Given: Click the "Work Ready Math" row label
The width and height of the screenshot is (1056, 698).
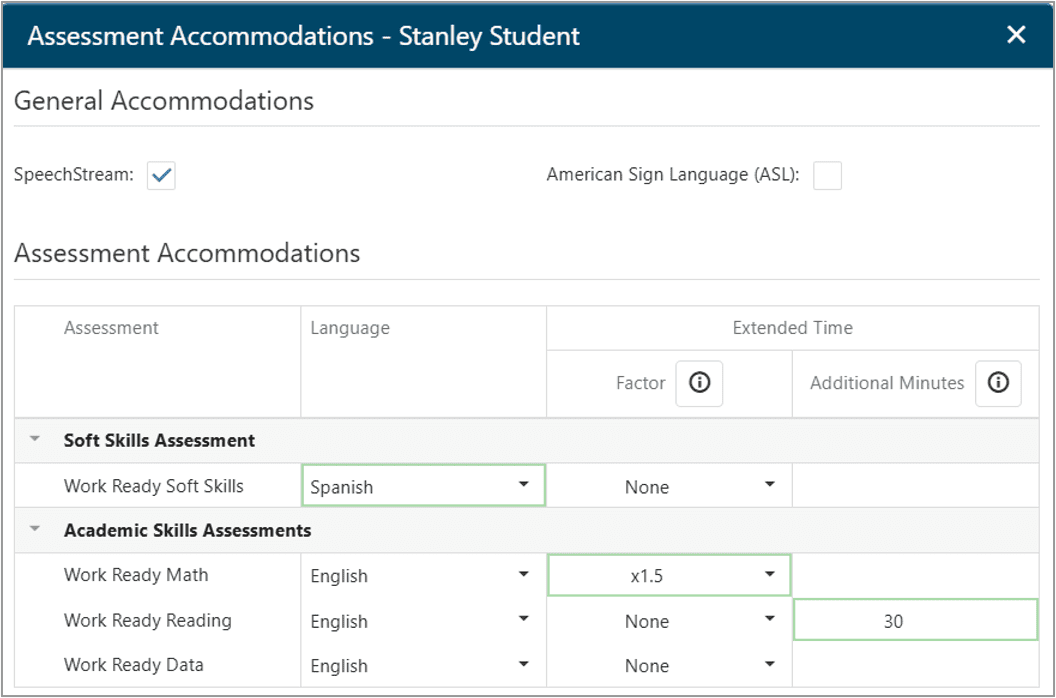Looking at the screenshot, I should (x=136, y=575).
